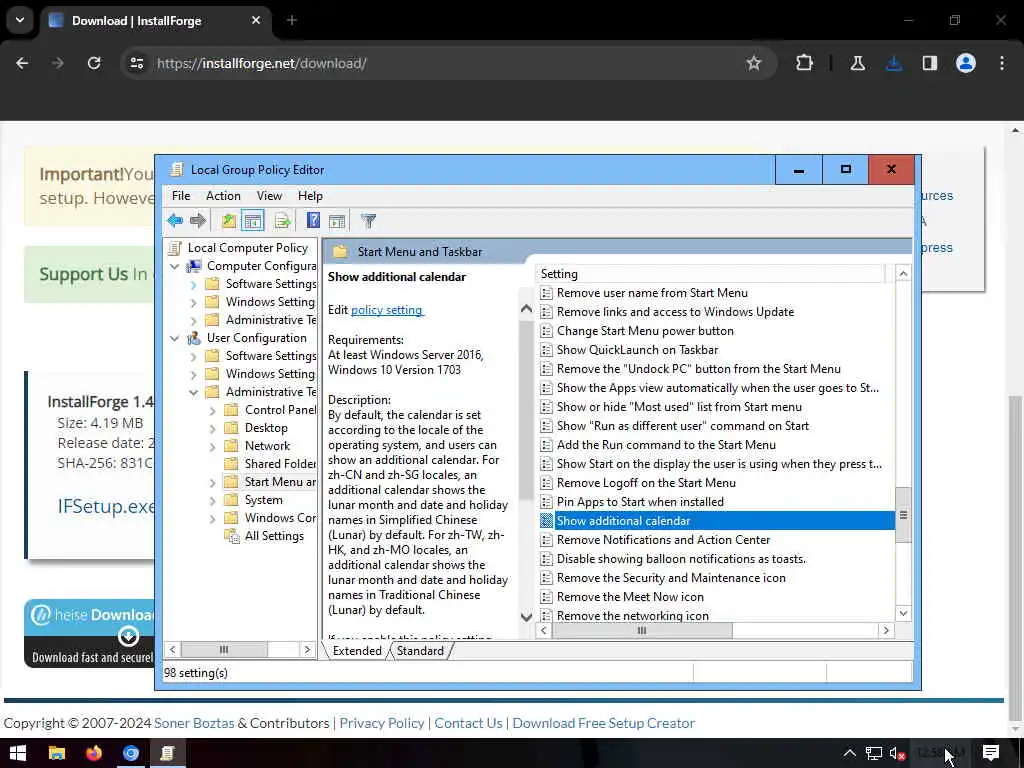Switch to the Standard tab
The image size is (1024, 768).
tap(420, 650)
